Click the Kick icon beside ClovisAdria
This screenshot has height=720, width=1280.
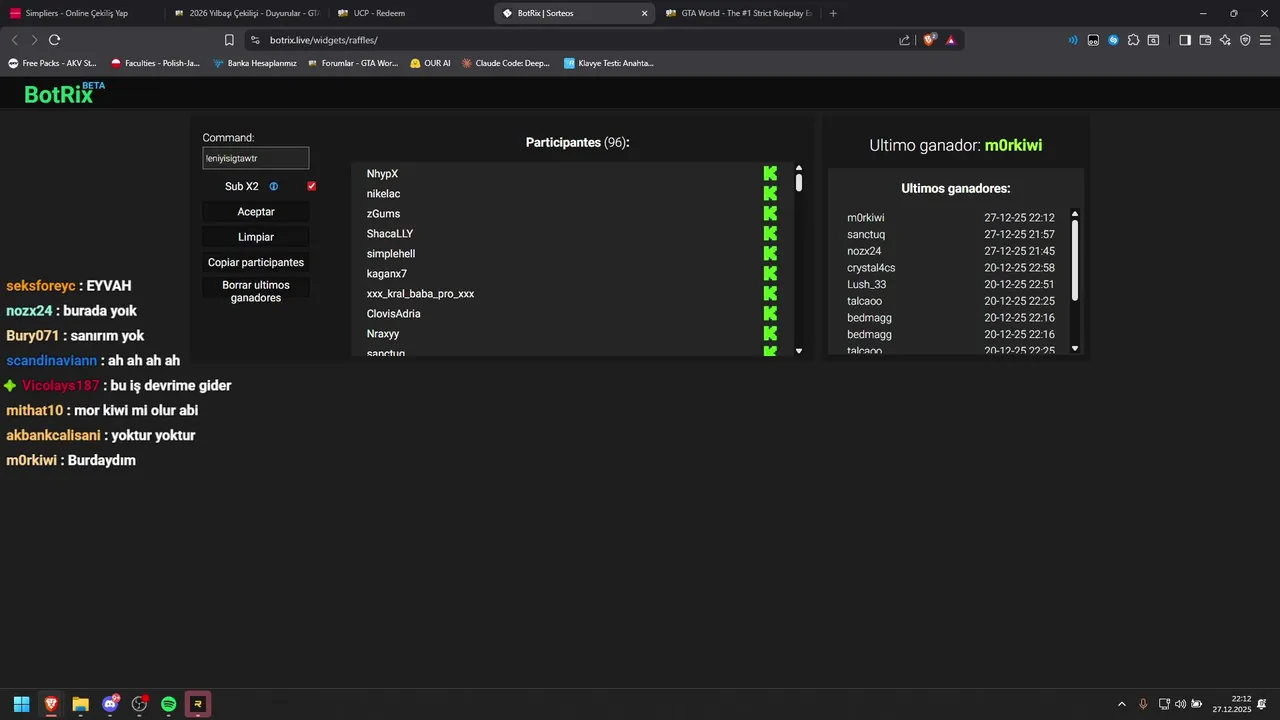coord(770,314)
